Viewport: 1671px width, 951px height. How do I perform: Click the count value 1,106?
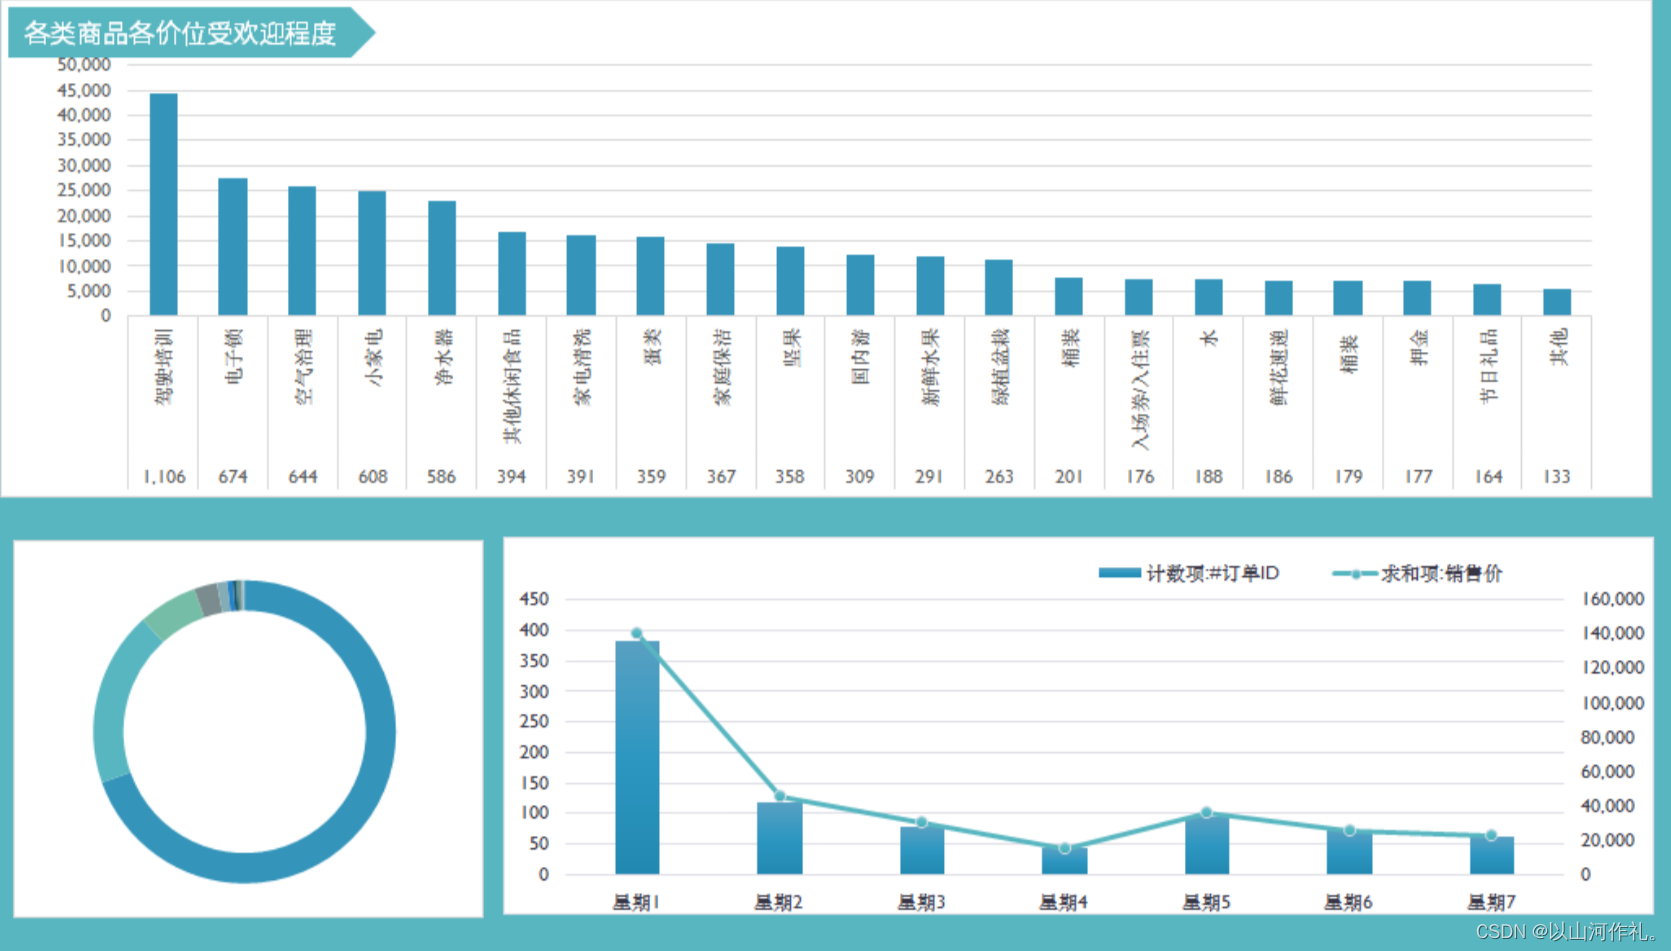coord(164,477)
